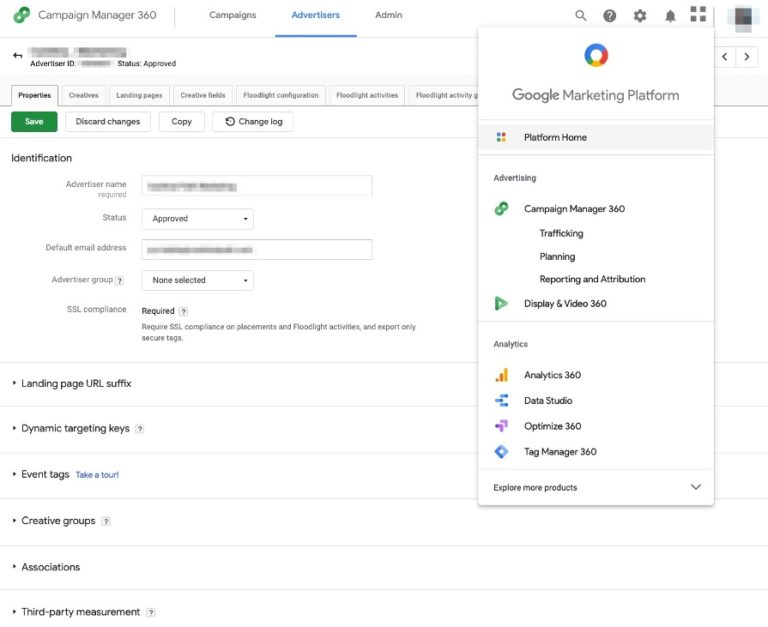
Task: Click help icon next to Advertiser group
Action: [120, 281]
